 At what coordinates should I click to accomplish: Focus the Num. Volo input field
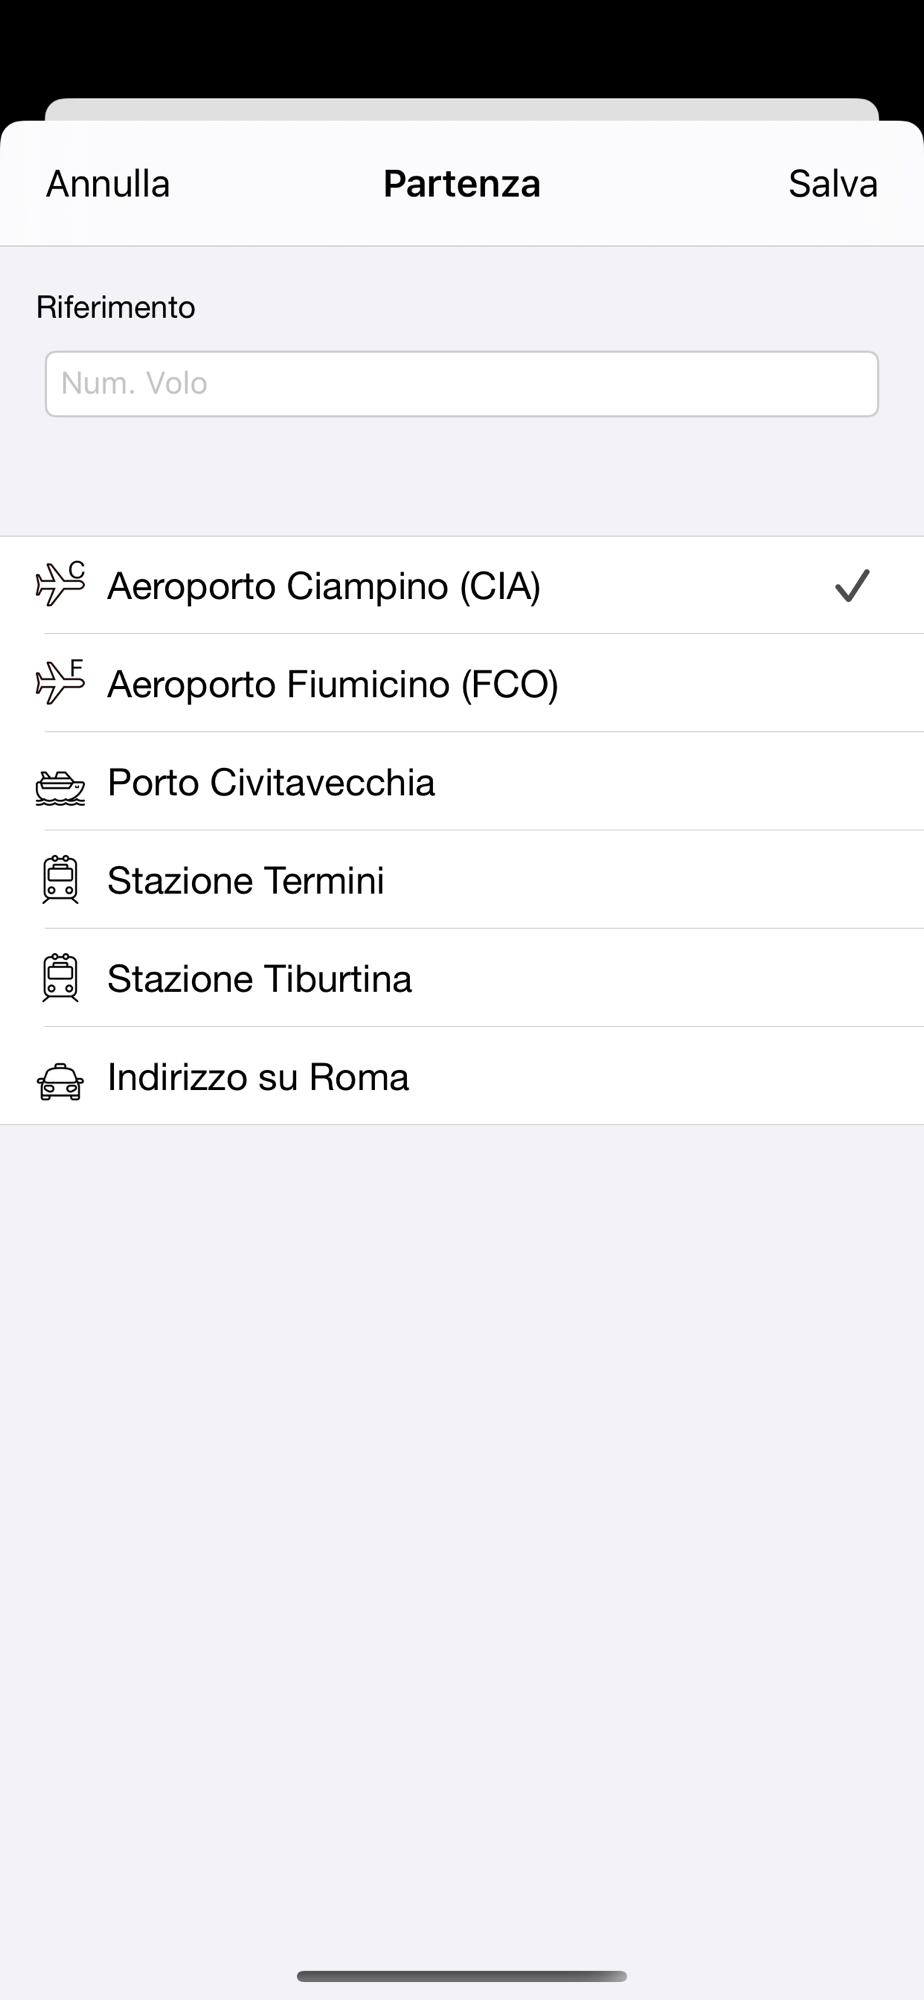click(x=462, y=384)
